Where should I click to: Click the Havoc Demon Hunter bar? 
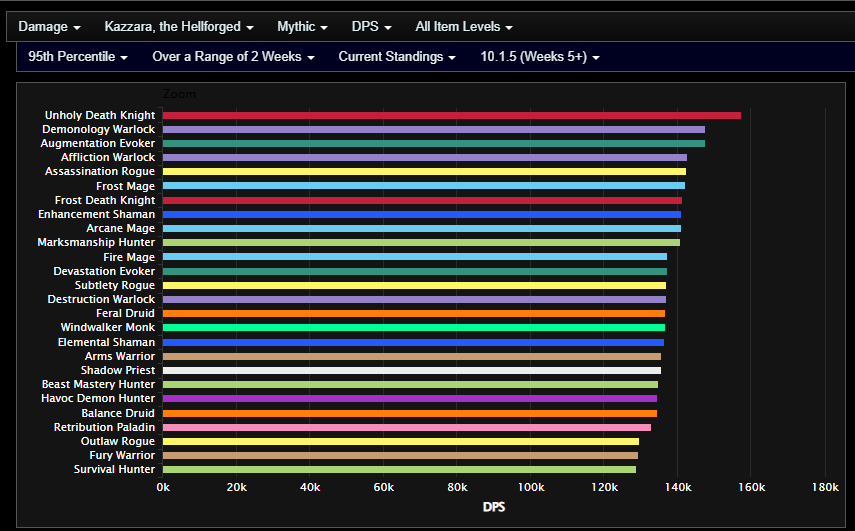pyautogui.click(x=410, y=399)
